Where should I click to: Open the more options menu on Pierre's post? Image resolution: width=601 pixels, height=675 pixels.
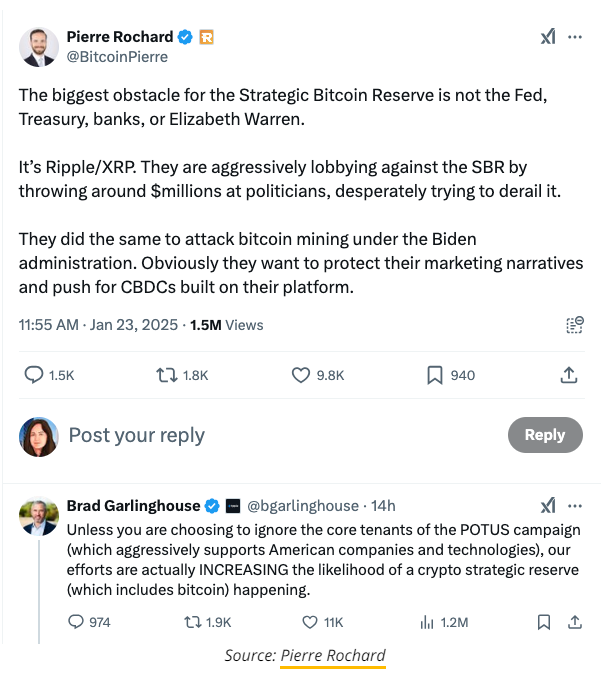pyautogui.click(x=575, y=37)
